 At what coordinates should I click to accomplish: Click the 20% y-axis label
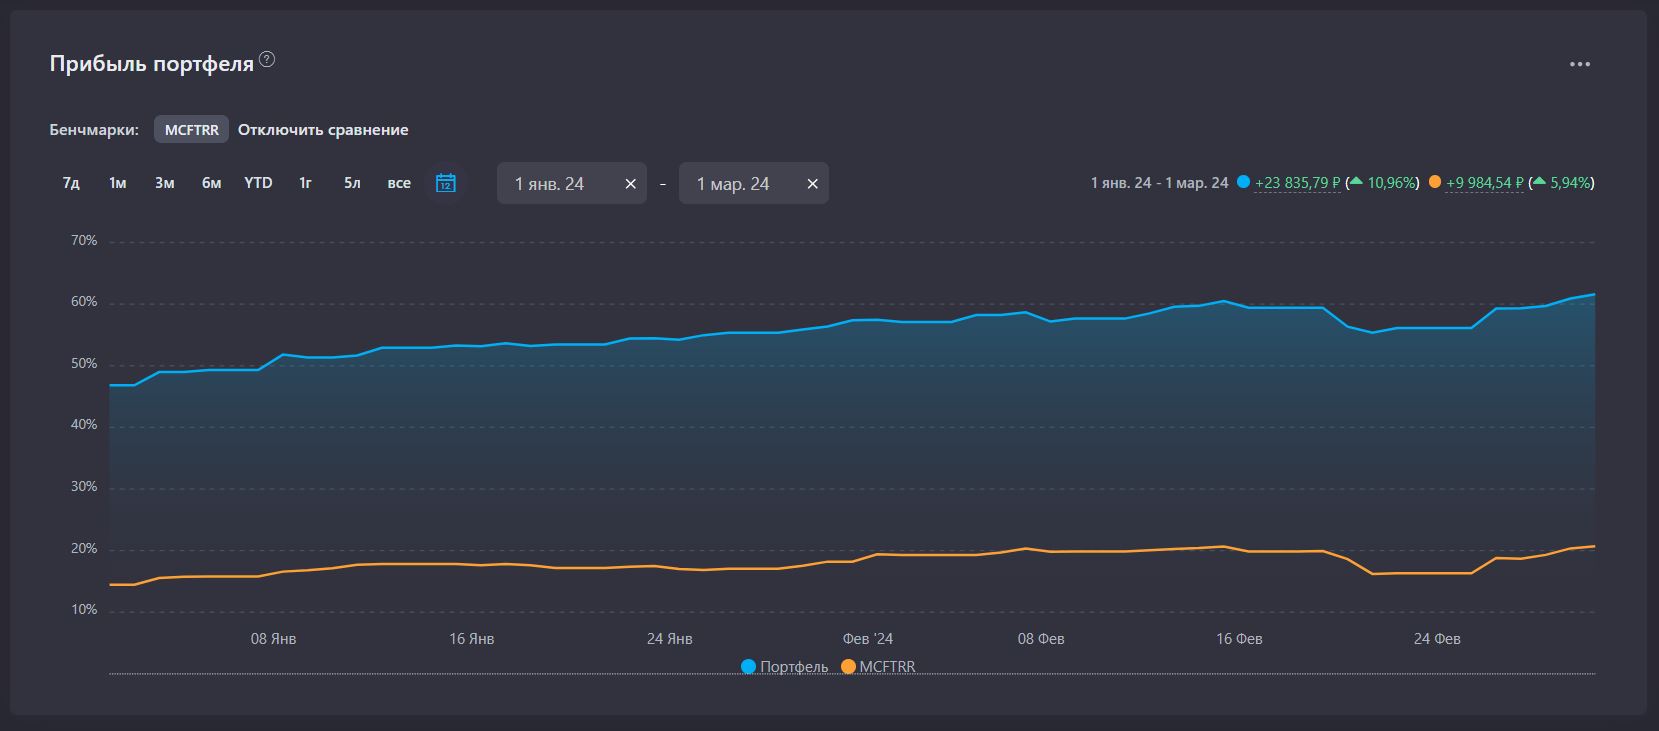click(84, 549)
